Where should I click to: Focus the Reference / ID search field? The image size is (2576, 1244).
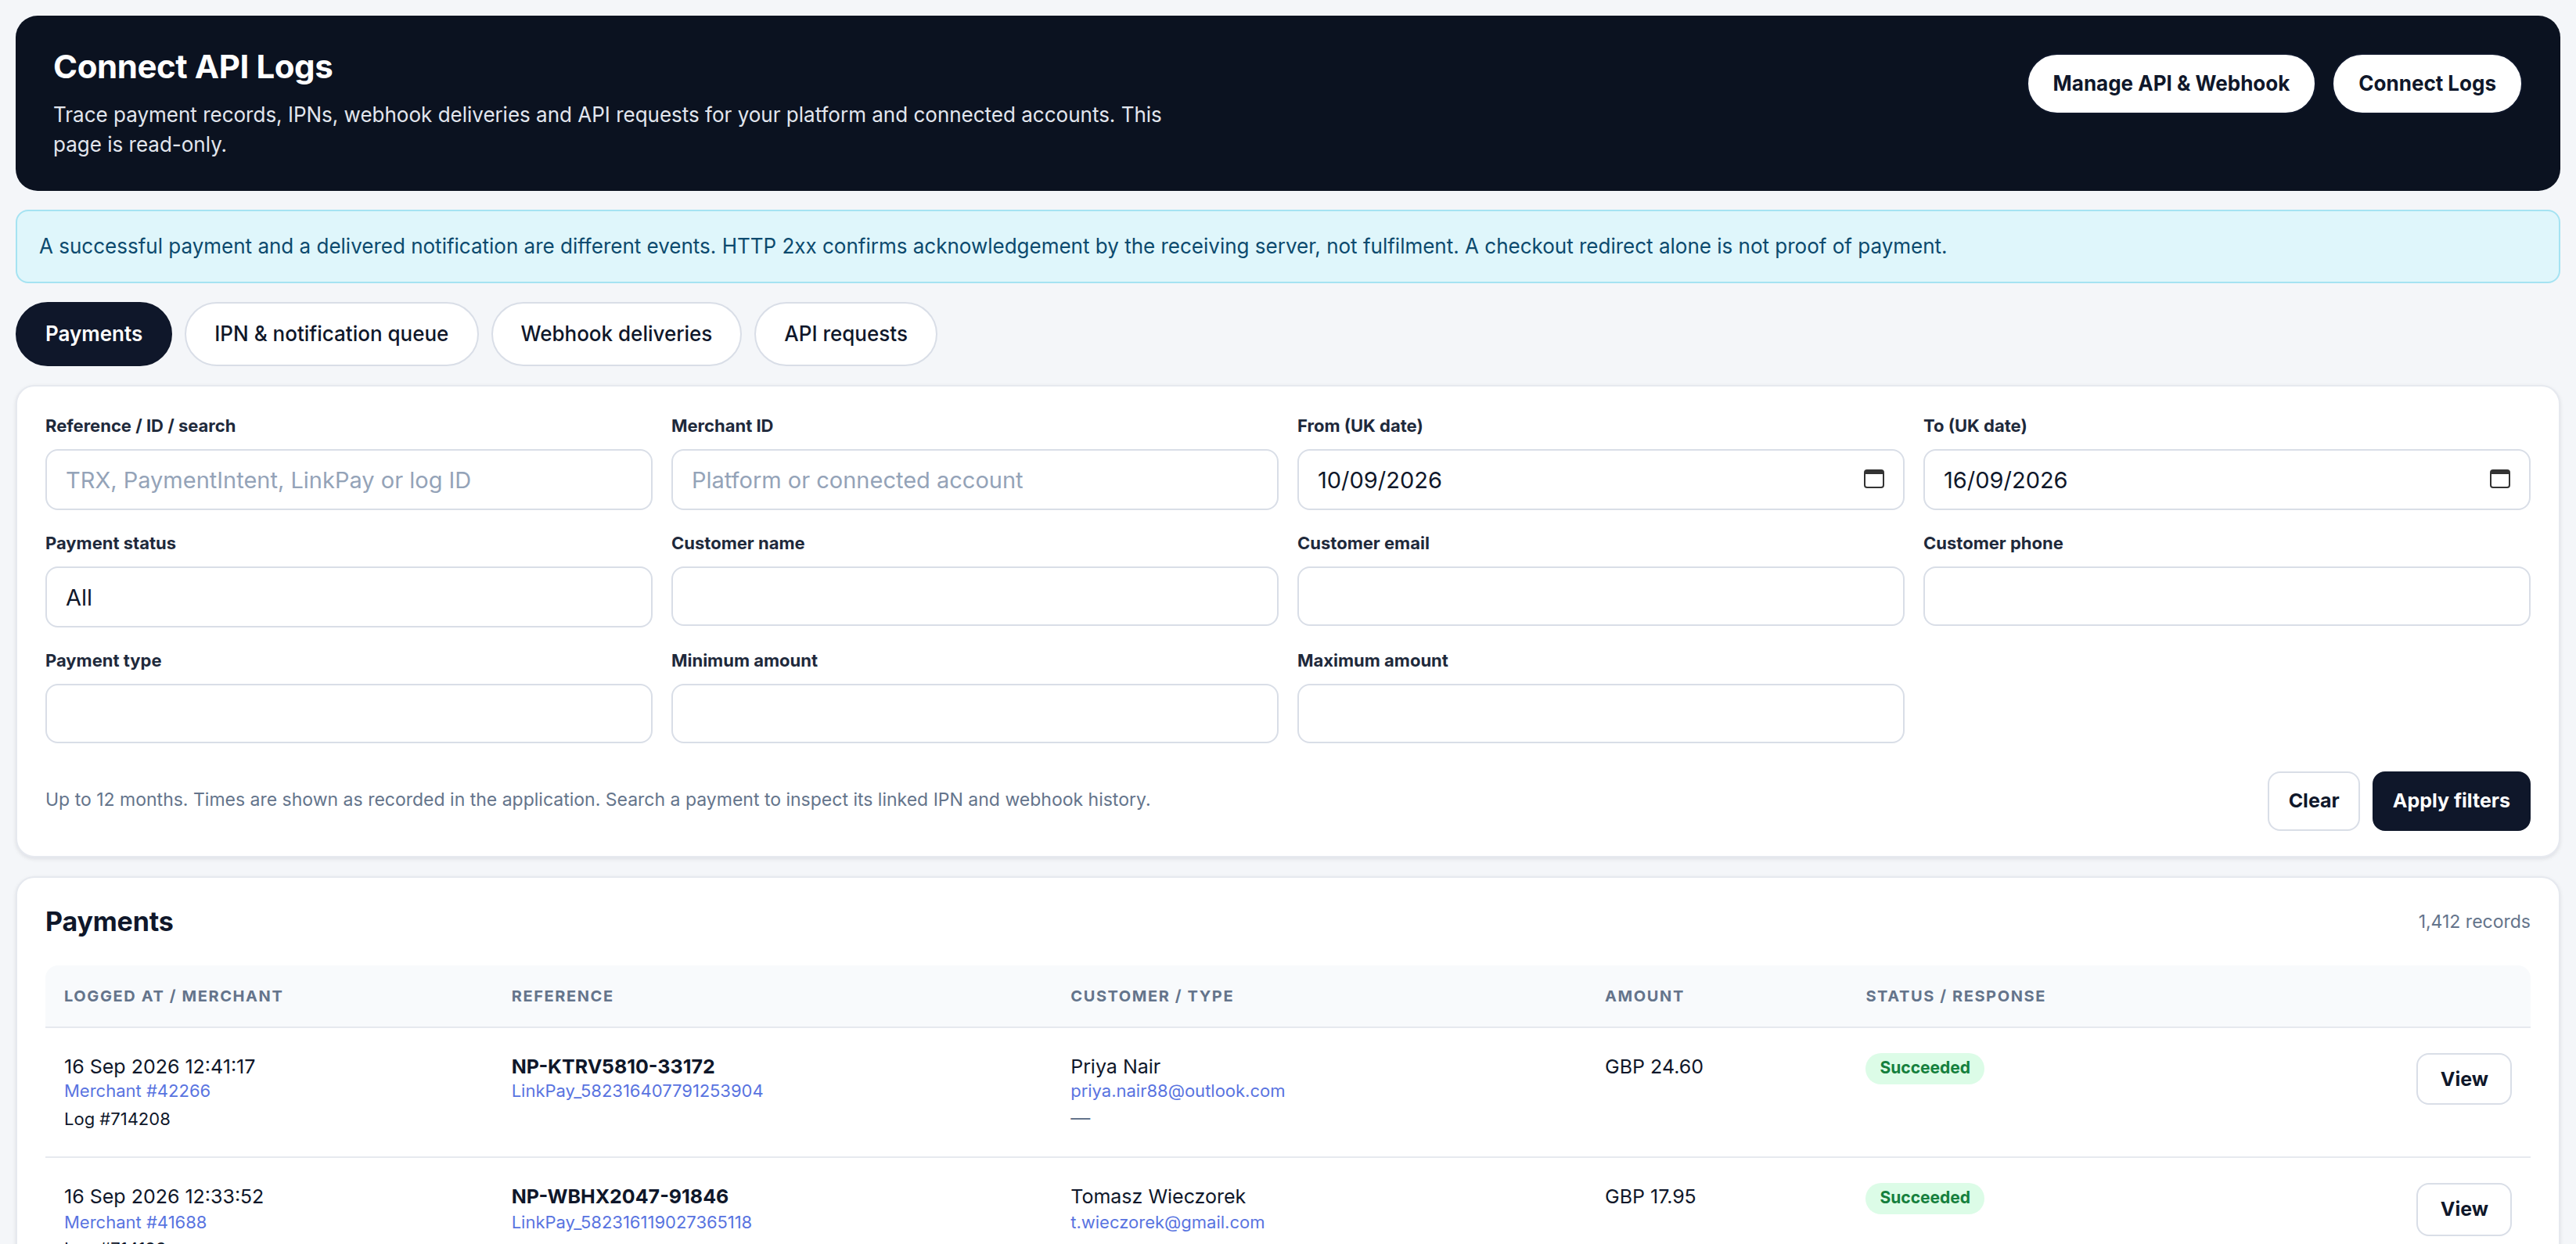tap(348, 480)
